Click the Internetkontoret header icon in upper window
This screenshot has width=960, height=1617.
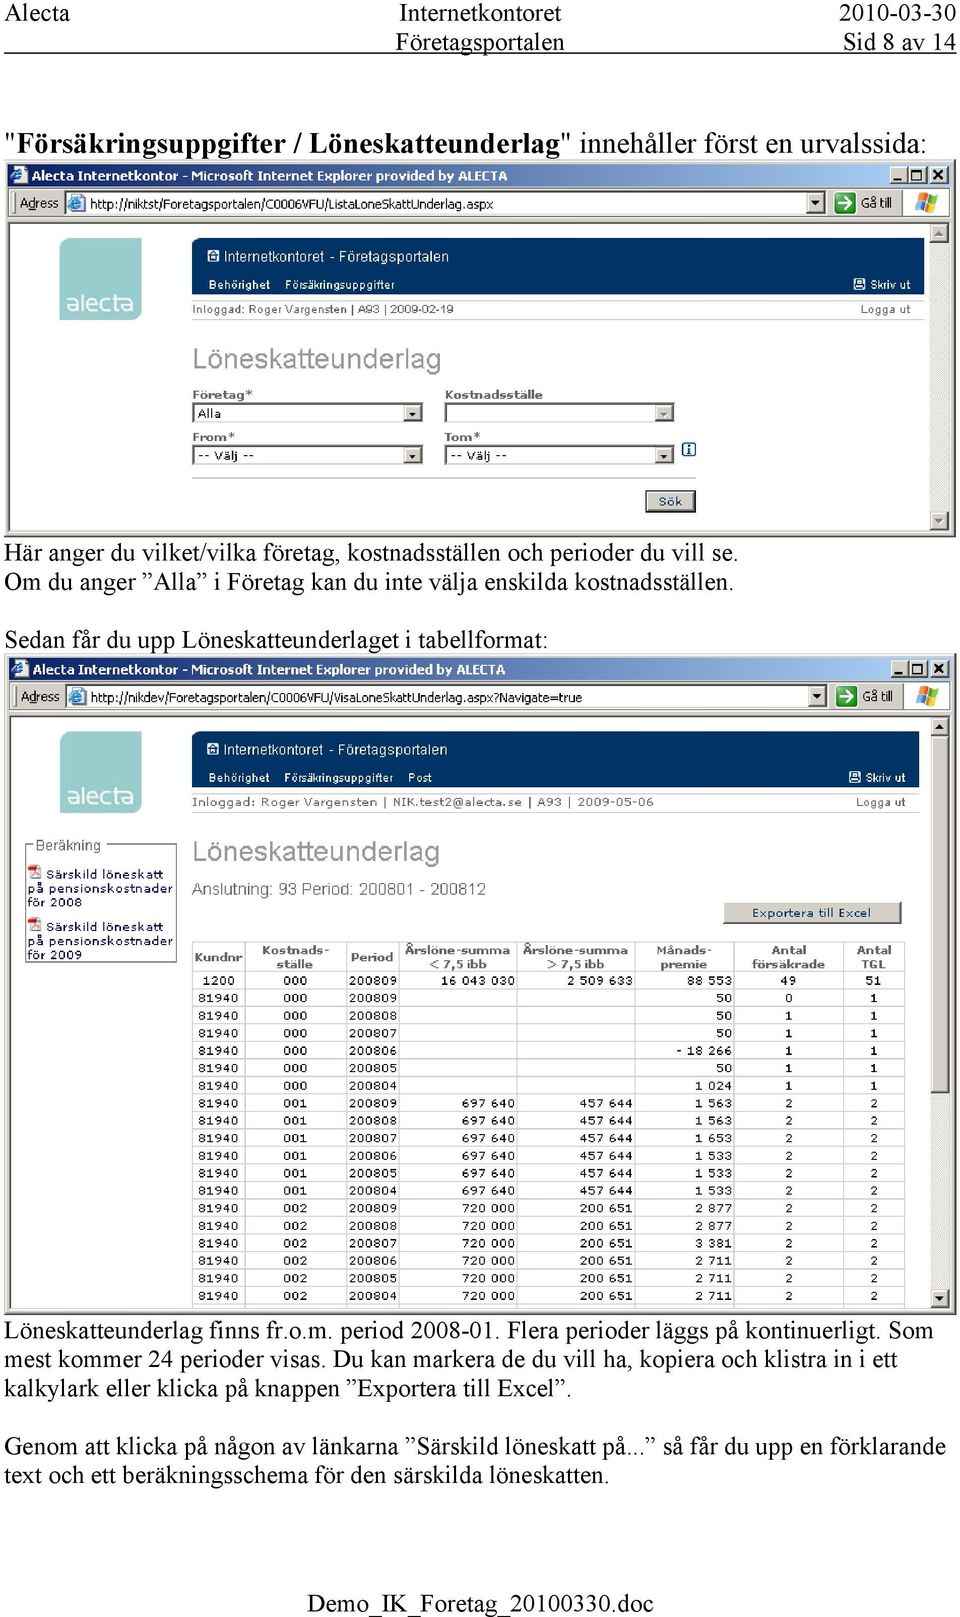pos(213,256)
